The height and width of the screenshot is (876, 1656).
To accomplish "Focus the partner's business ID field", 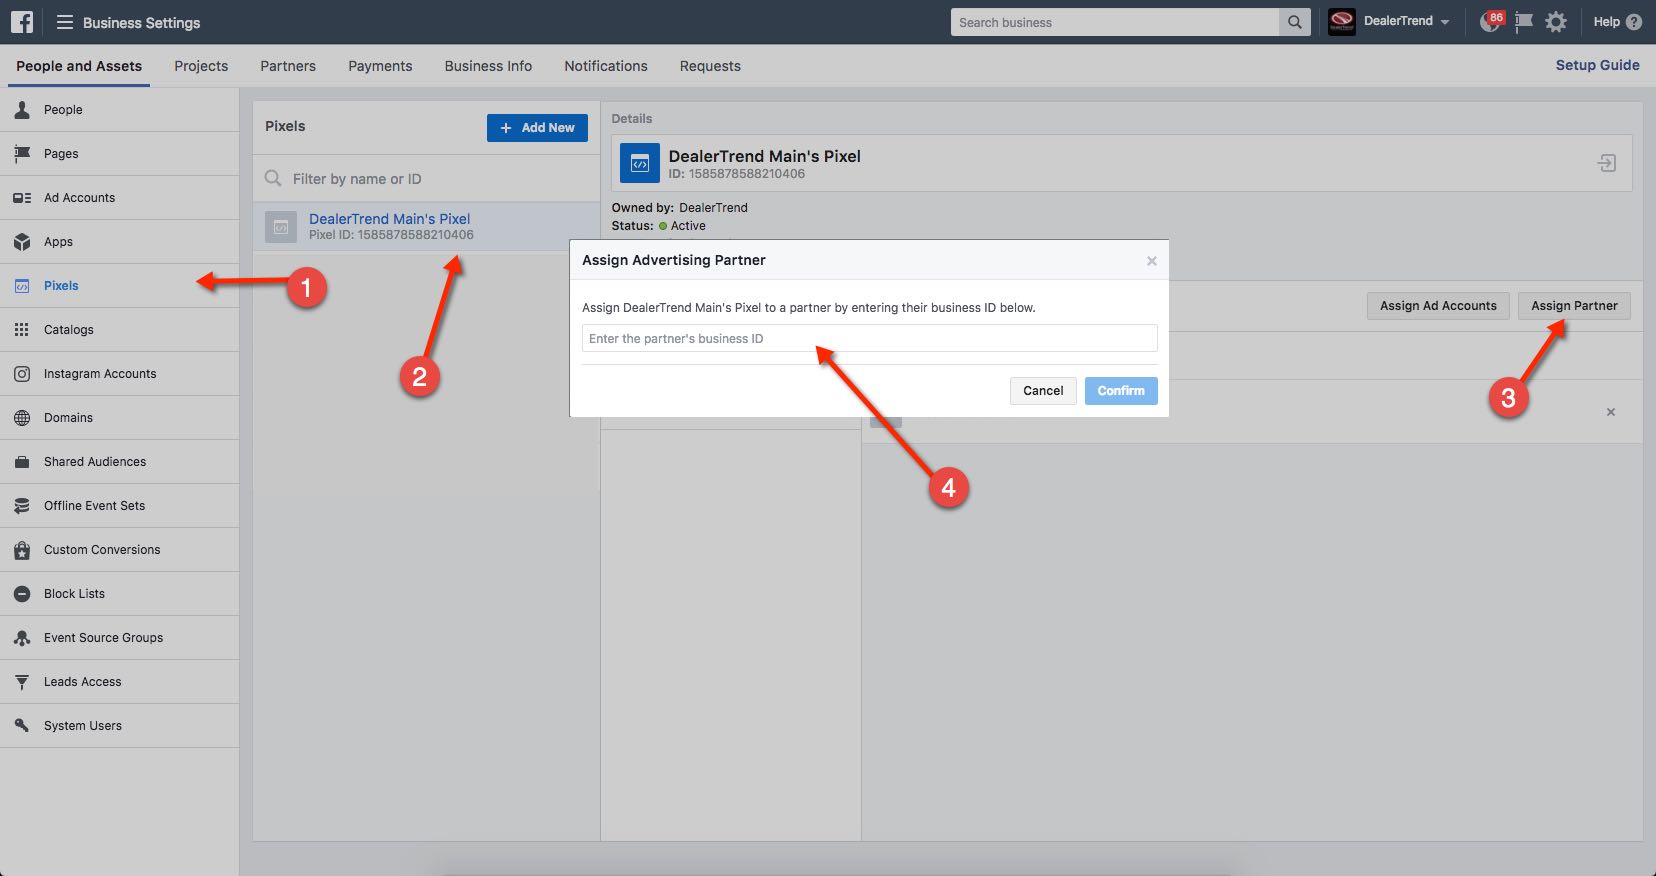I will click(870, 338).
